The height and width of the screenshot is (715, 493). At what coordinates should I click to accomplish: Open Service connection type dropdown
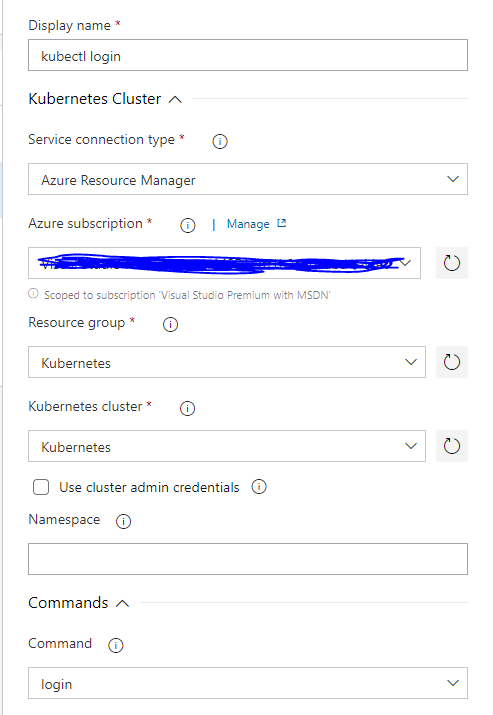point(248,179)
